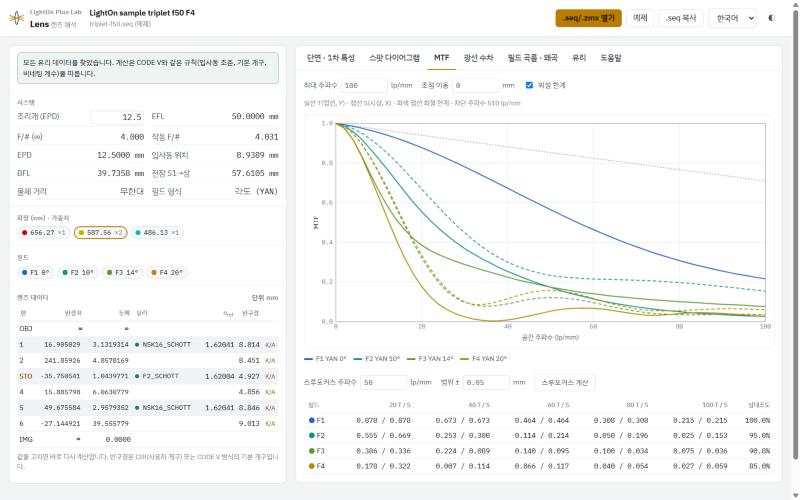Switch to the 단면 · 1차 특성 tab
Image resolution: width=800 pixels, height=500 pixels.
tap(331, 58)
